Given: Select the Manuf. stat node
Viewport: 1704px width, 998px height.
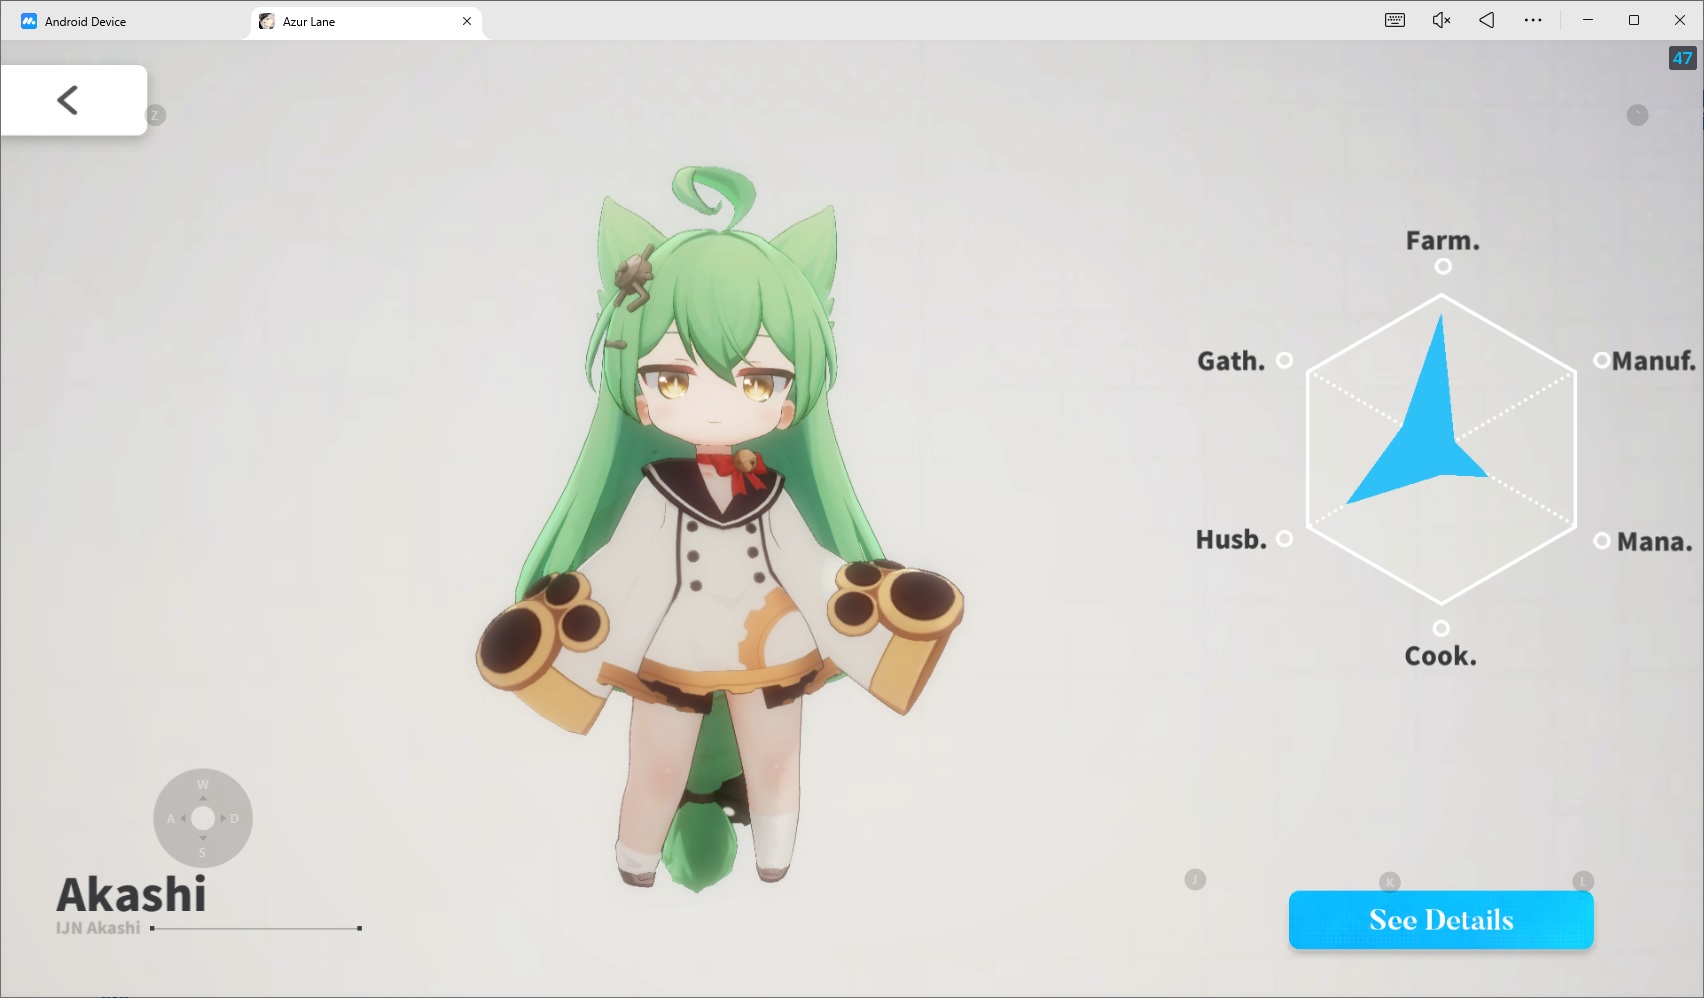Looking at the screenshot, I should click(1601, 360).
